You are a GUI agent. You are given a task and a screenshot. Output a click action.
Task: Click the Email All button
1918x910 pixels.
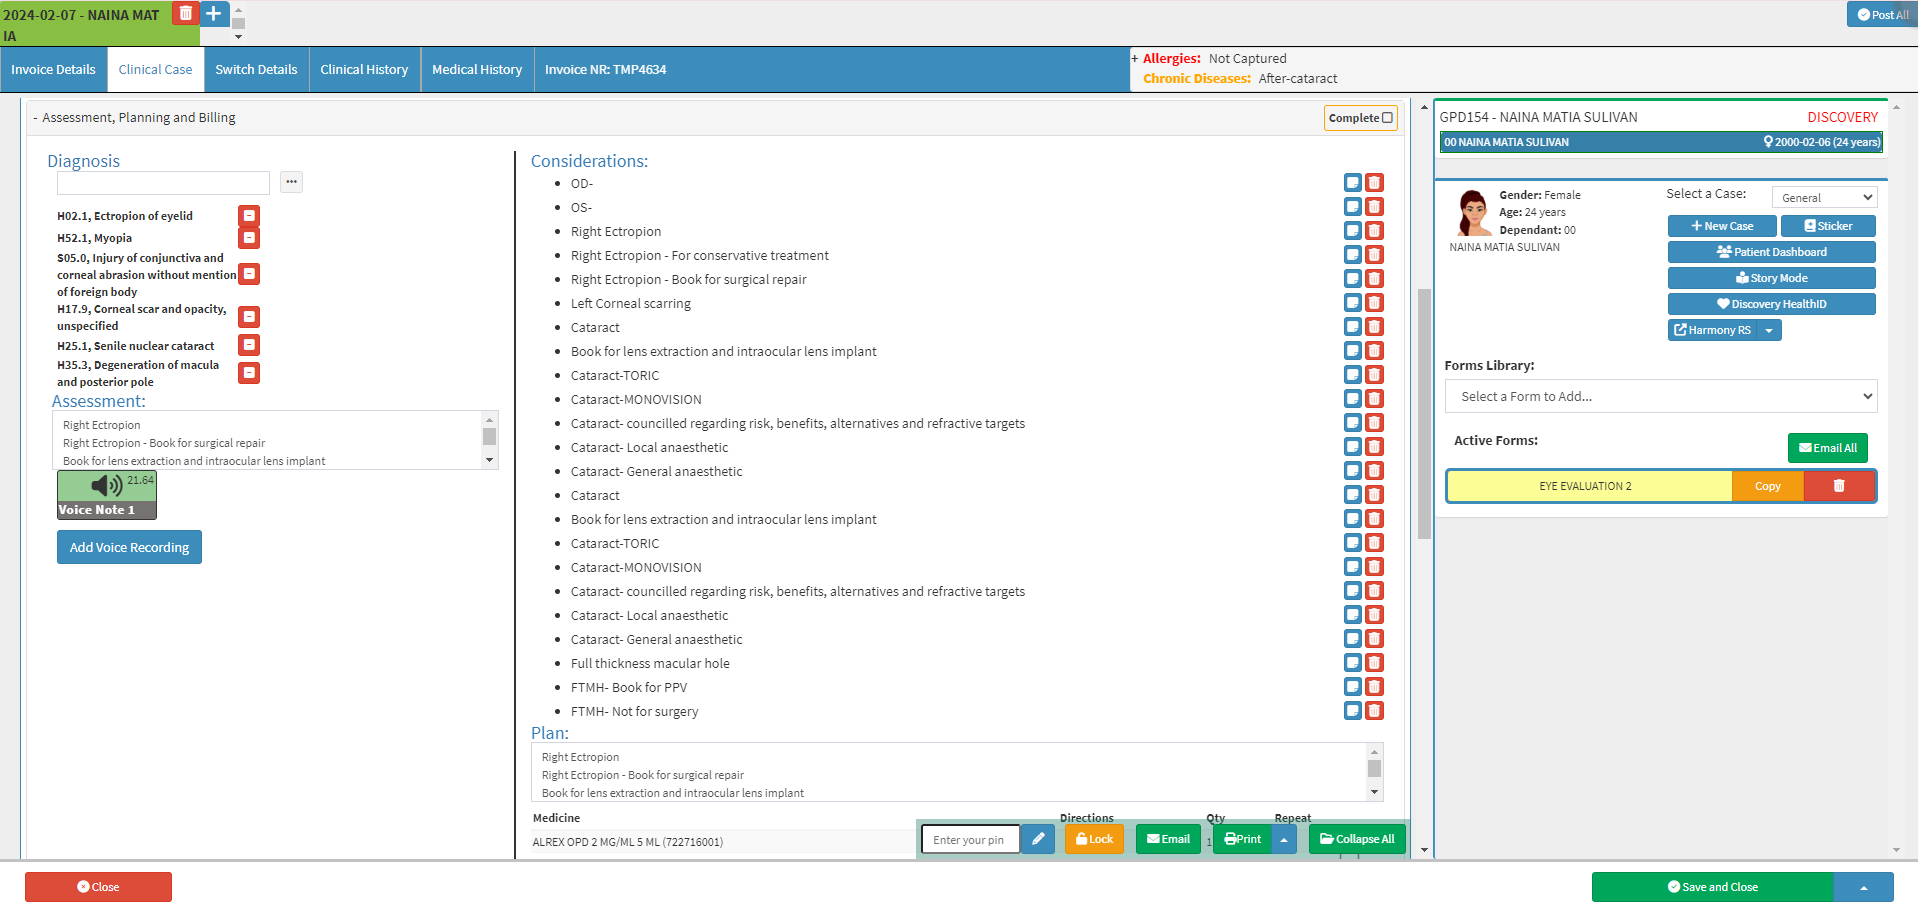coord(1827,448)
